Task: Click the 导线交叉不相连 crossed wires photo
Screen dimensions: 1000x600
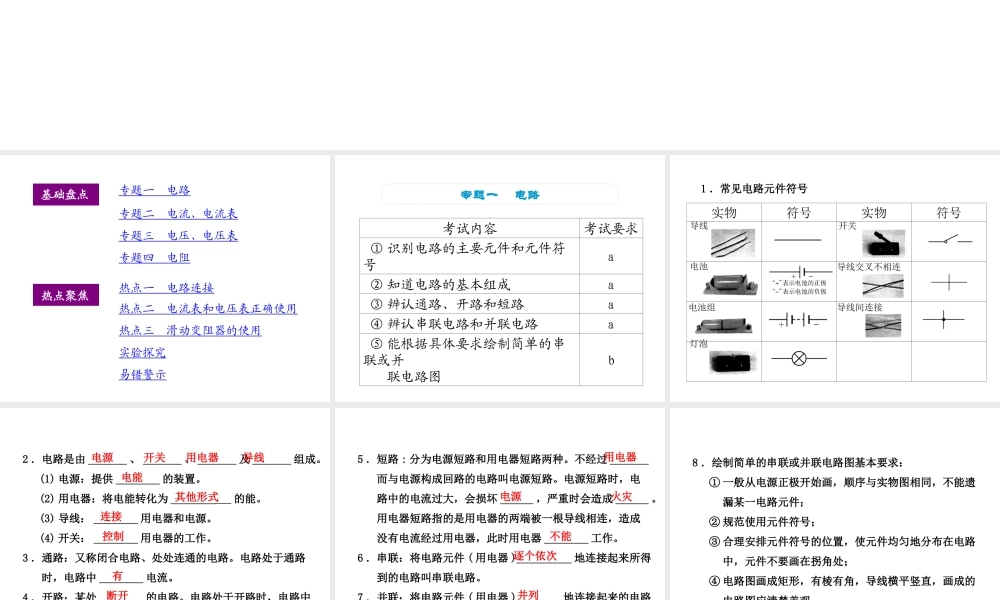Action: click(883, 286)
